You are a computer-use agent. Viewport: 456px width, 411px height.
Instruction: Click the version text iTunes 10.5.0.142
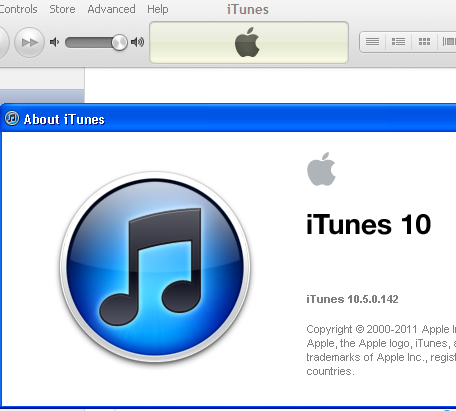352,299
